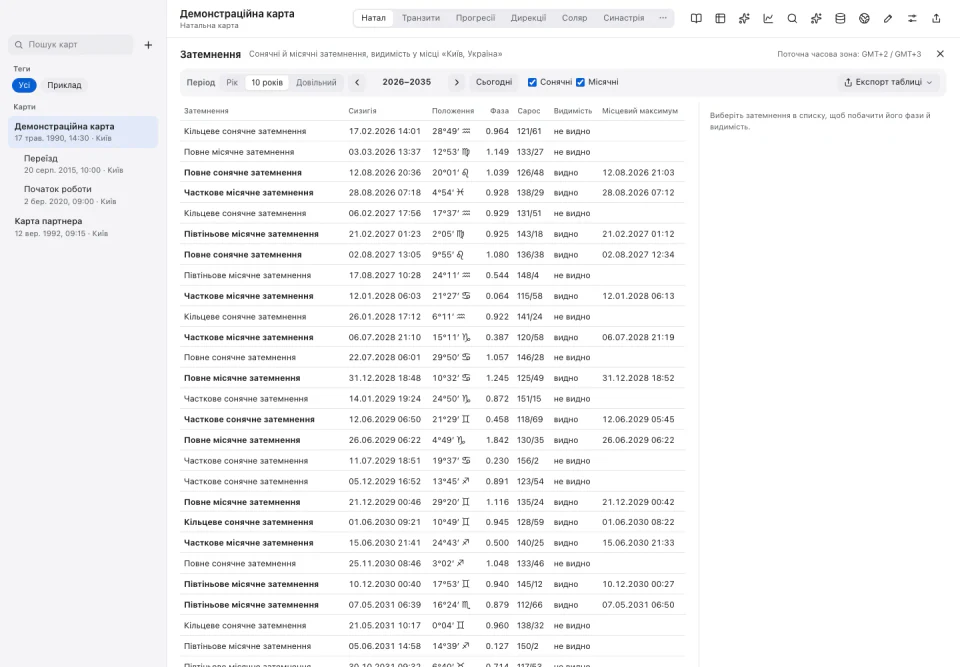This screenshot has width=960, height=667.
Task: Toggle the Місячні checkbox
Action: [x=580, y=82]
